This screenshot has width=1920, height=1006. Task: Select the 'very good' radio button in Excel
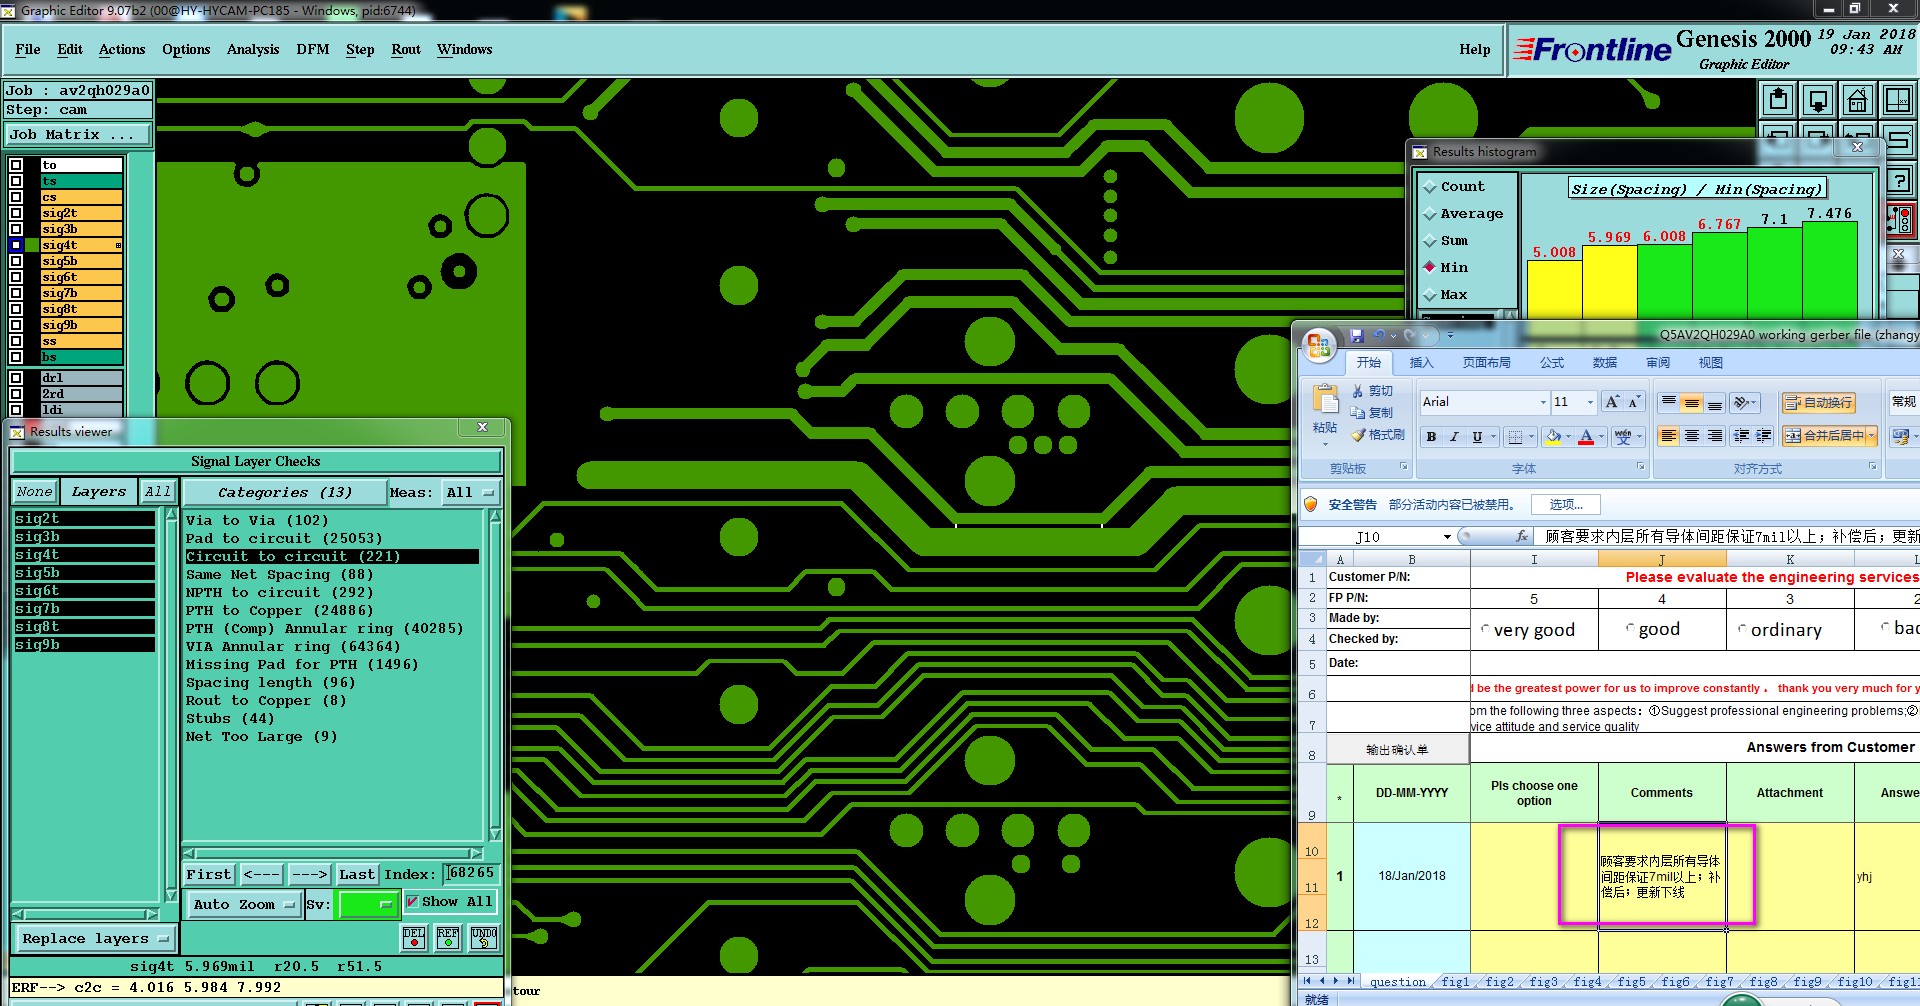tap(1485, 629)
